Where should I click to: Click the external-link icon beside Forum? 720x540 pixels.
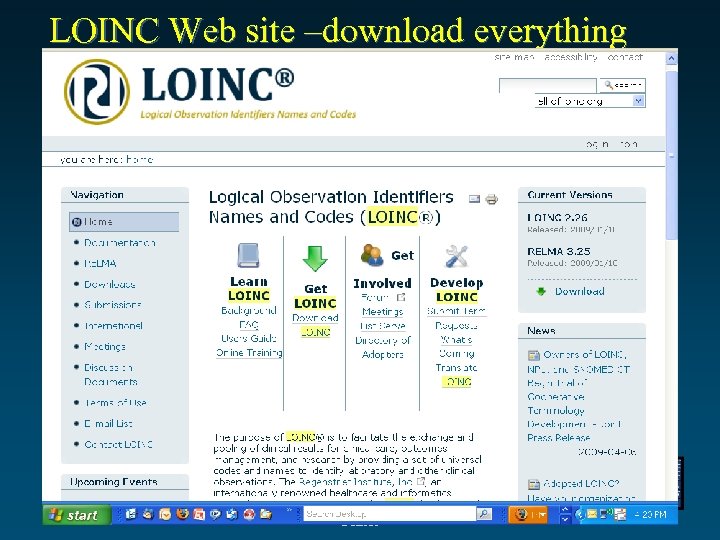tap(401, 297)
